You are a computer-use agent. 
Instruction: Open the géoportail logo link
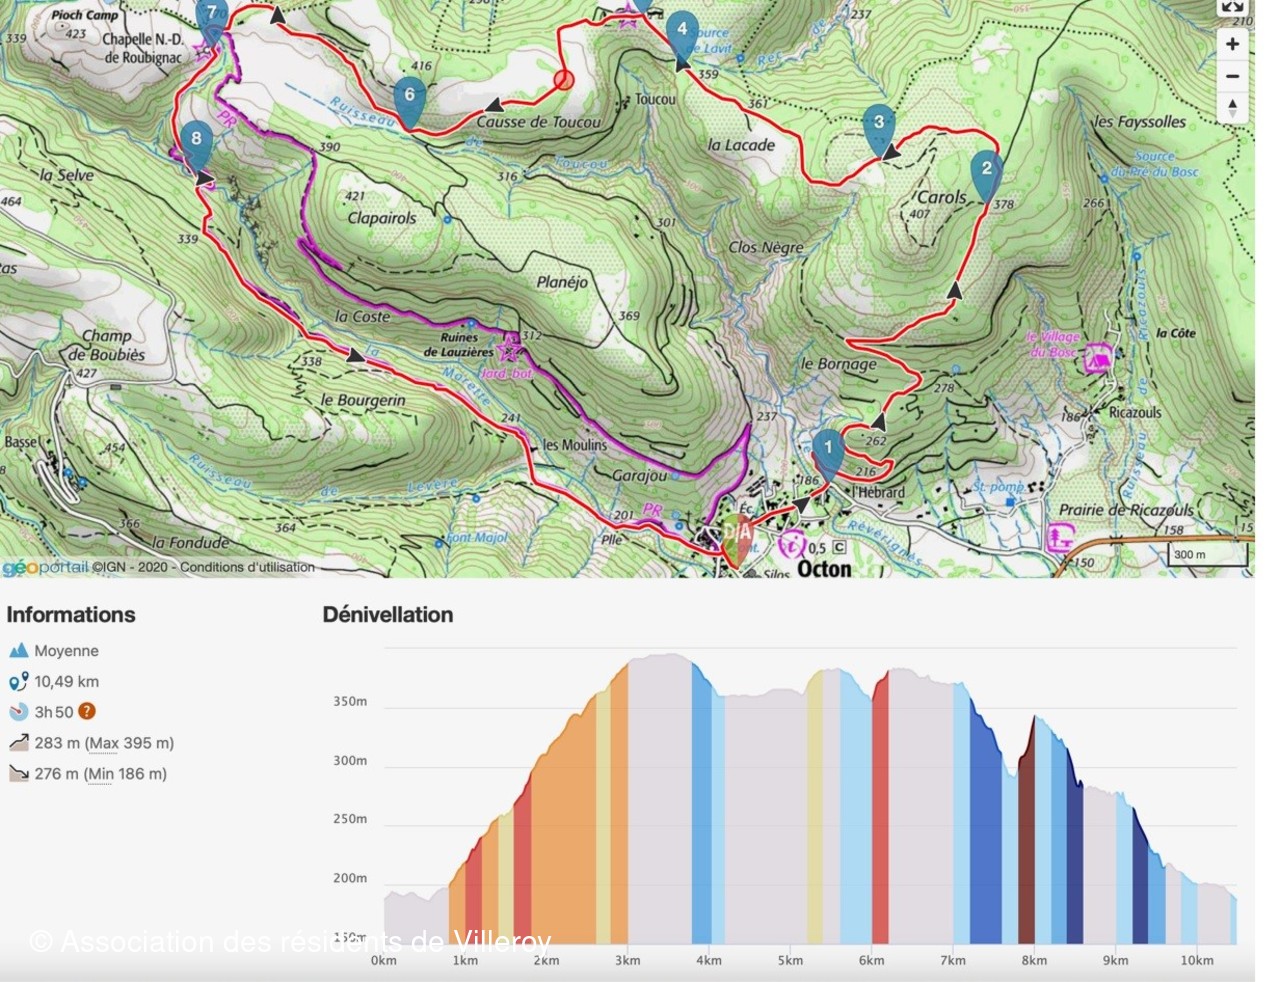(x=45, y=568)
